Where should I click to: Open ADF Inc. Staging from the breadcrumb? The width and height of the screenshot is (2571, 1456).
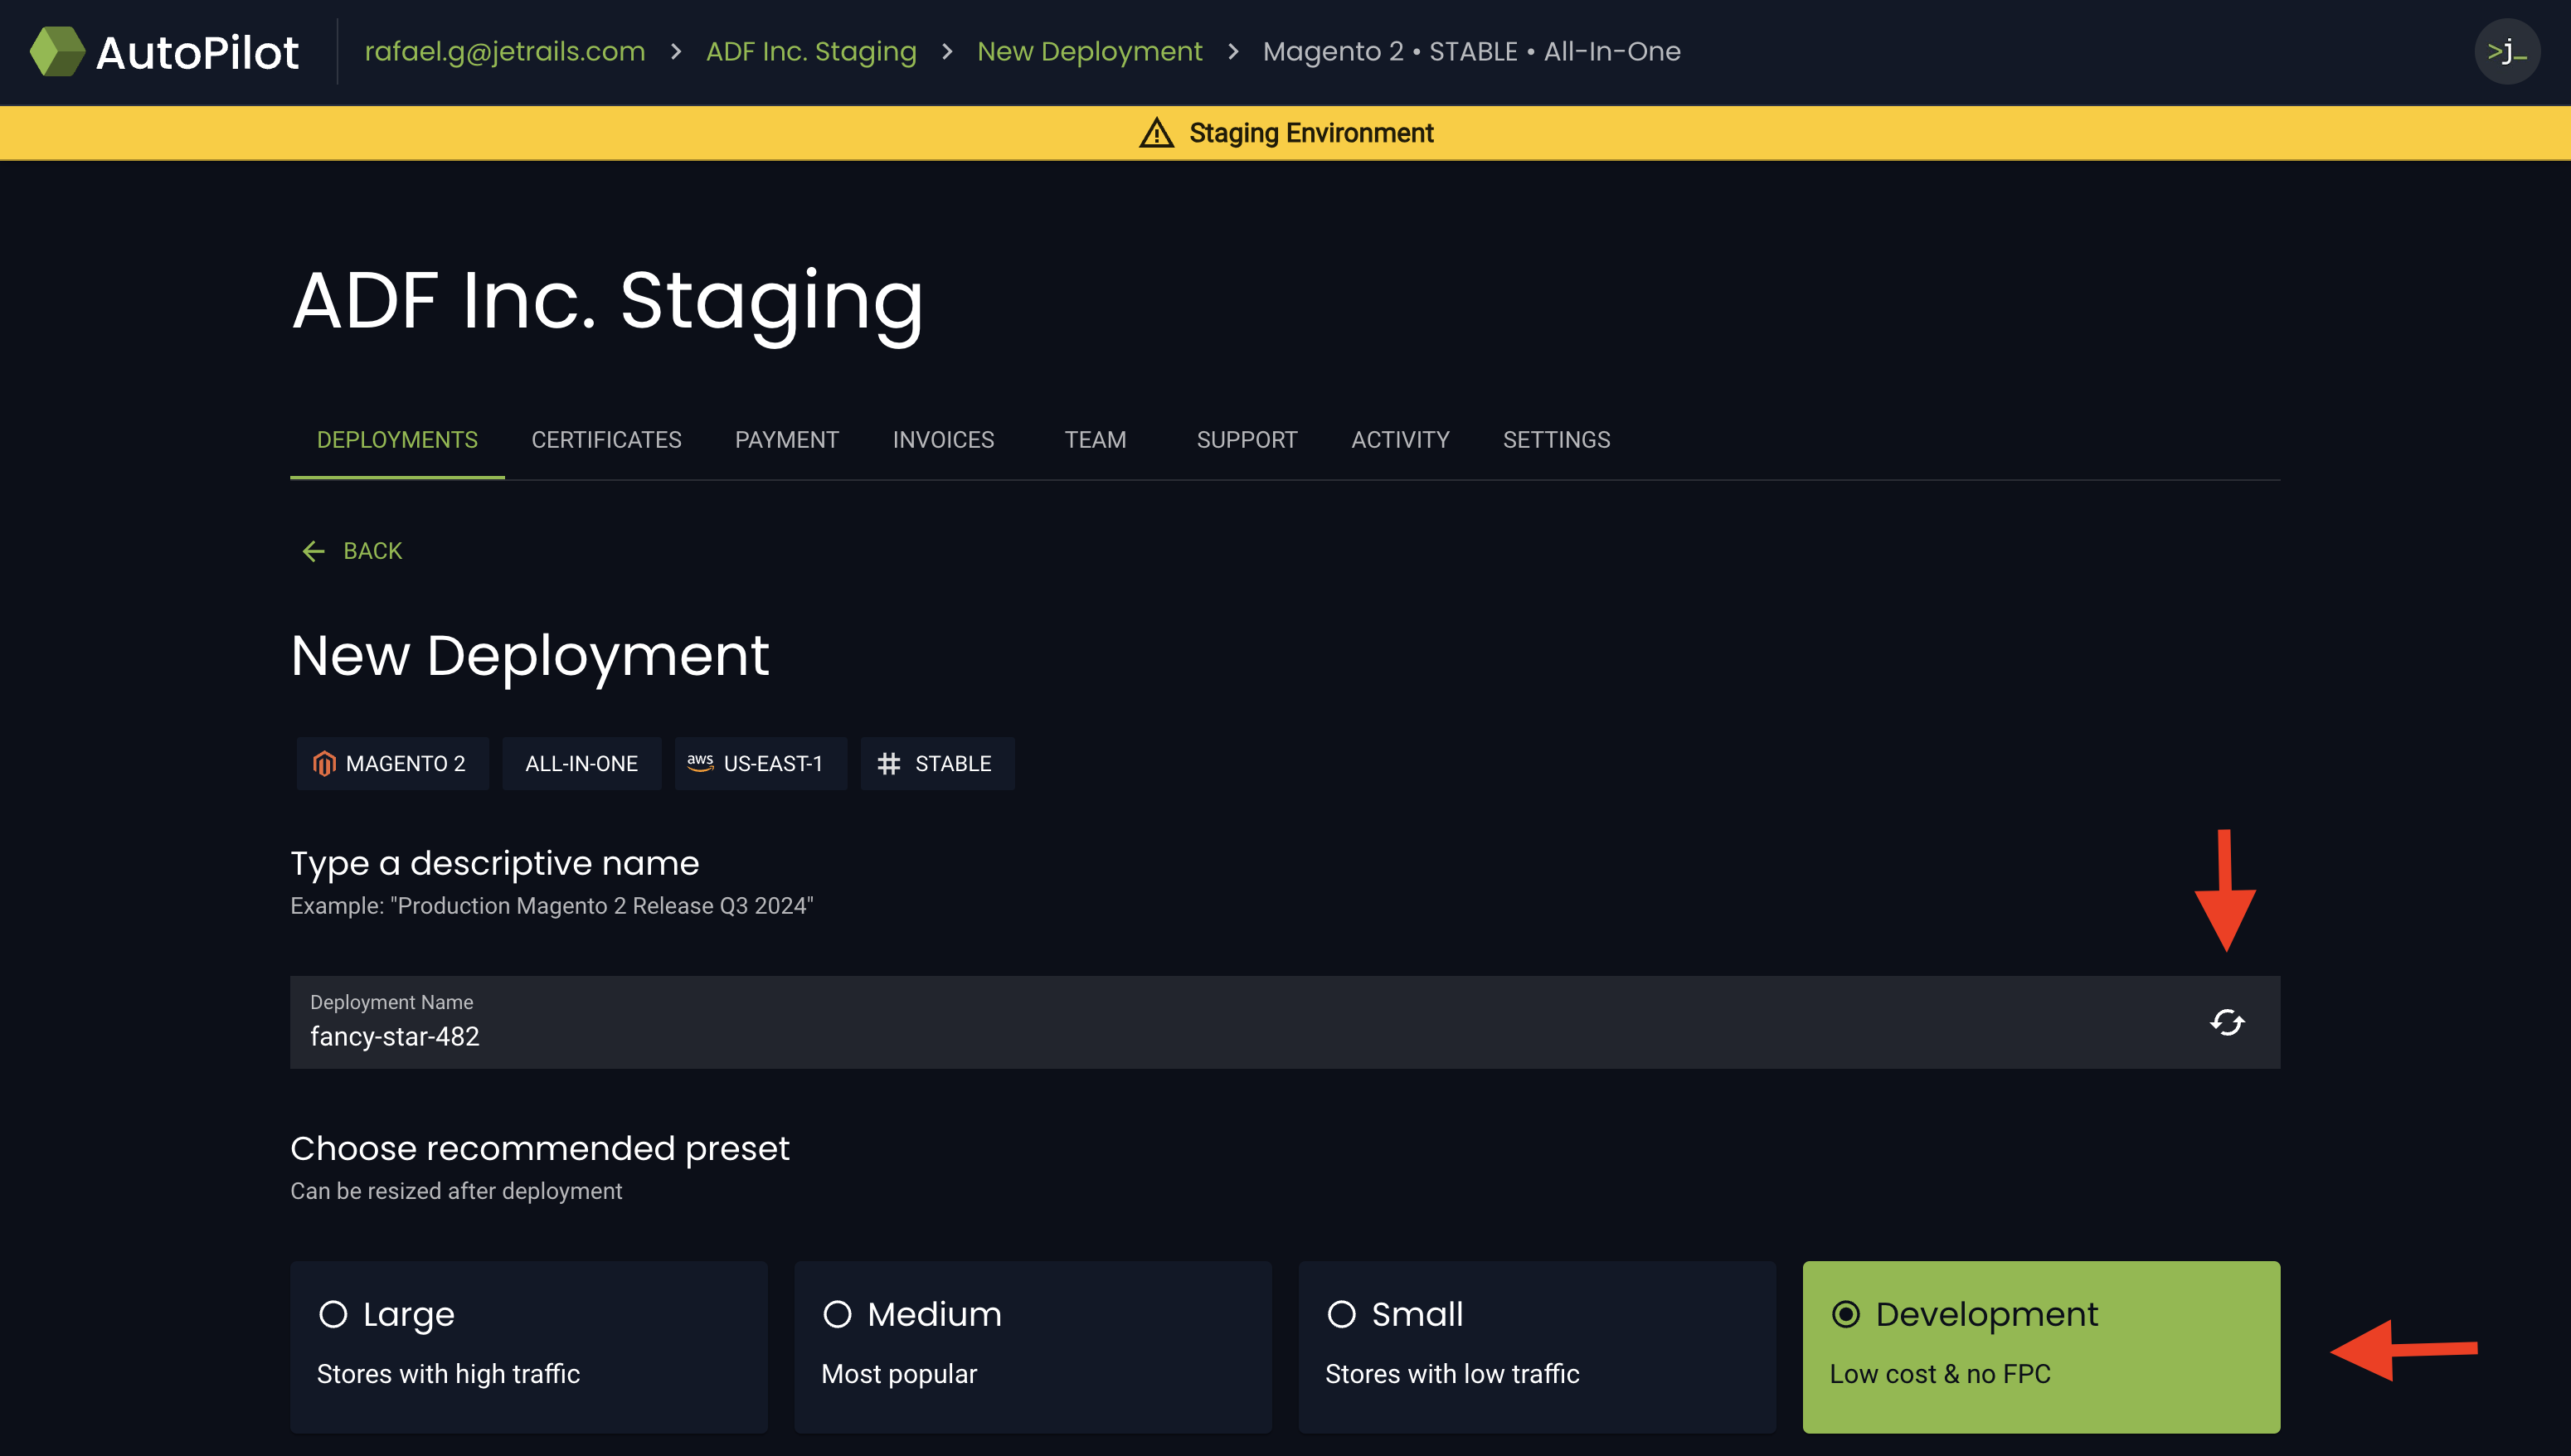811,51
